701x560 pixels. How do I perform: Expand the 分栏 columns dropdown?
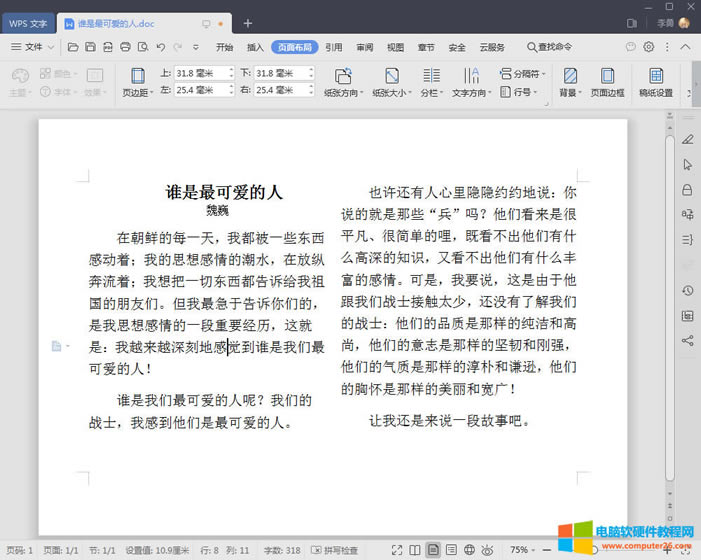[431, 93]
